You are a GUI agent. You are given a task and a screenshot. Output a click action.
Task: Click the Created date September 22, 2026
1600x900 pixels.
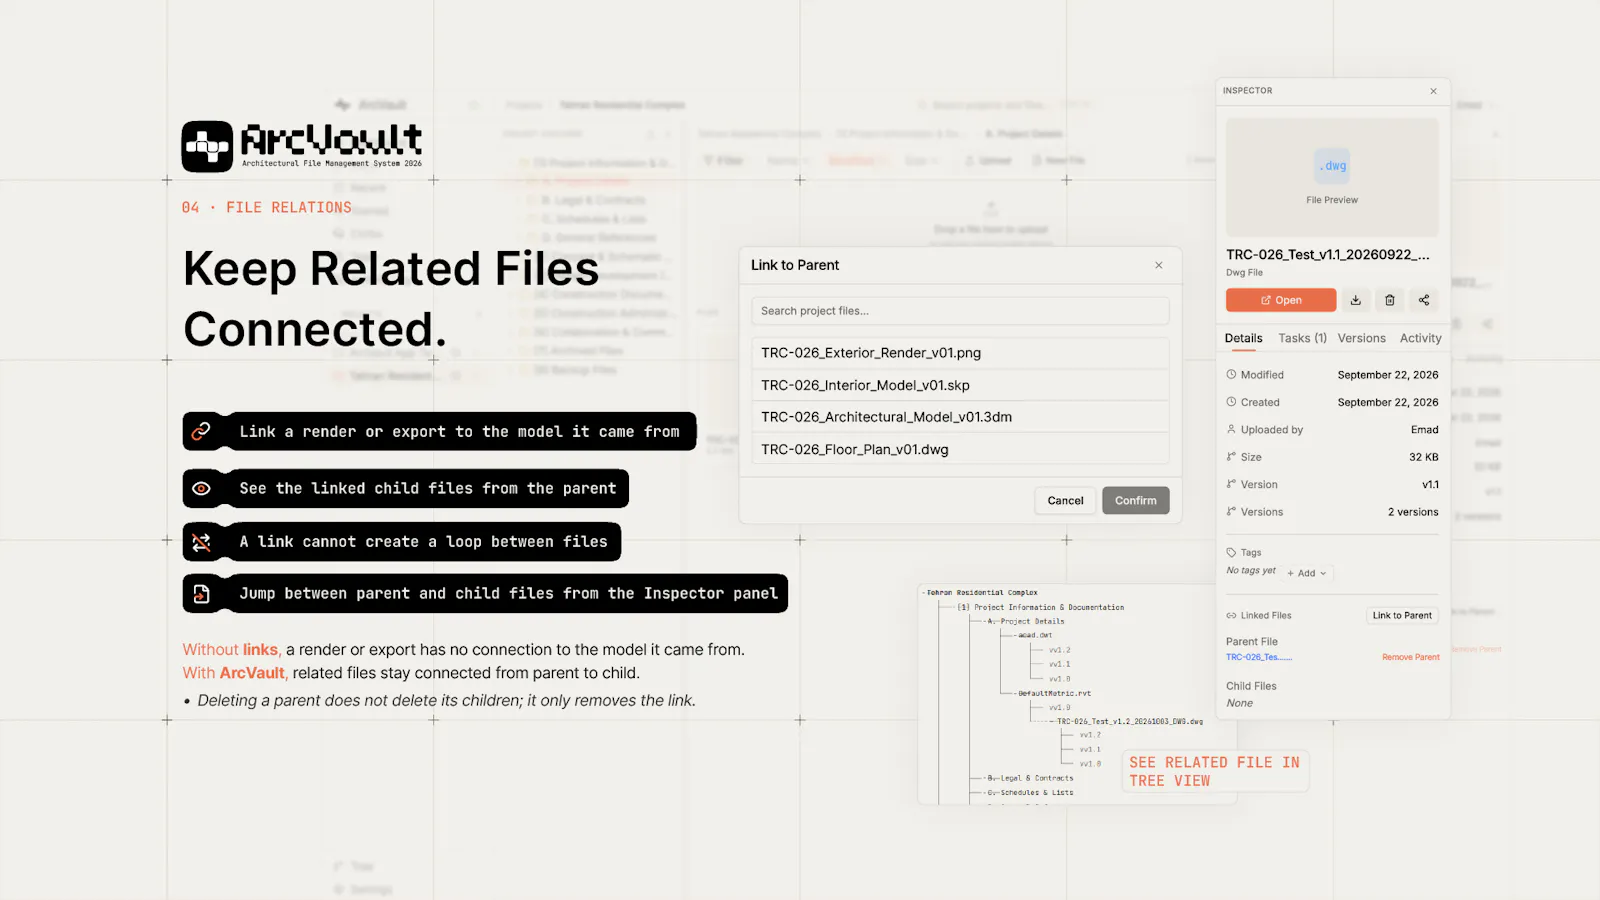pyautogui.click(x=1388, y=402)
